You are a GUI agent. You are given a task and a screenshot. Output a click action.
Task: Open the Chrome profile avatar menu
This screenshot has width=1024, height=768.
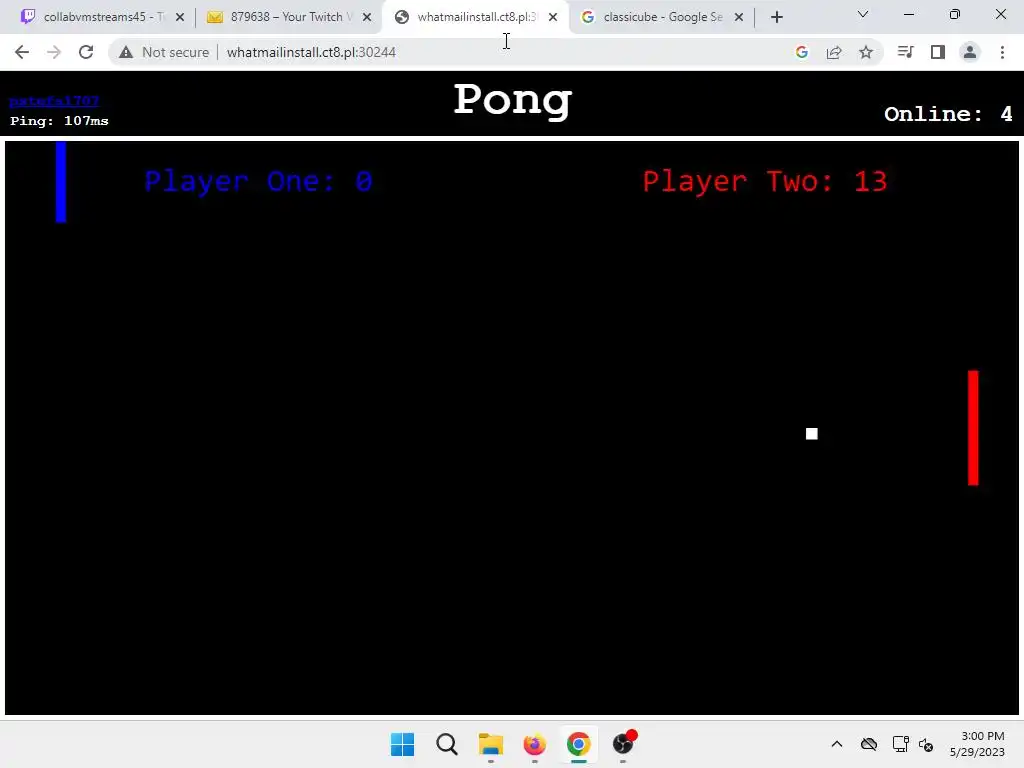pos(970,52)
